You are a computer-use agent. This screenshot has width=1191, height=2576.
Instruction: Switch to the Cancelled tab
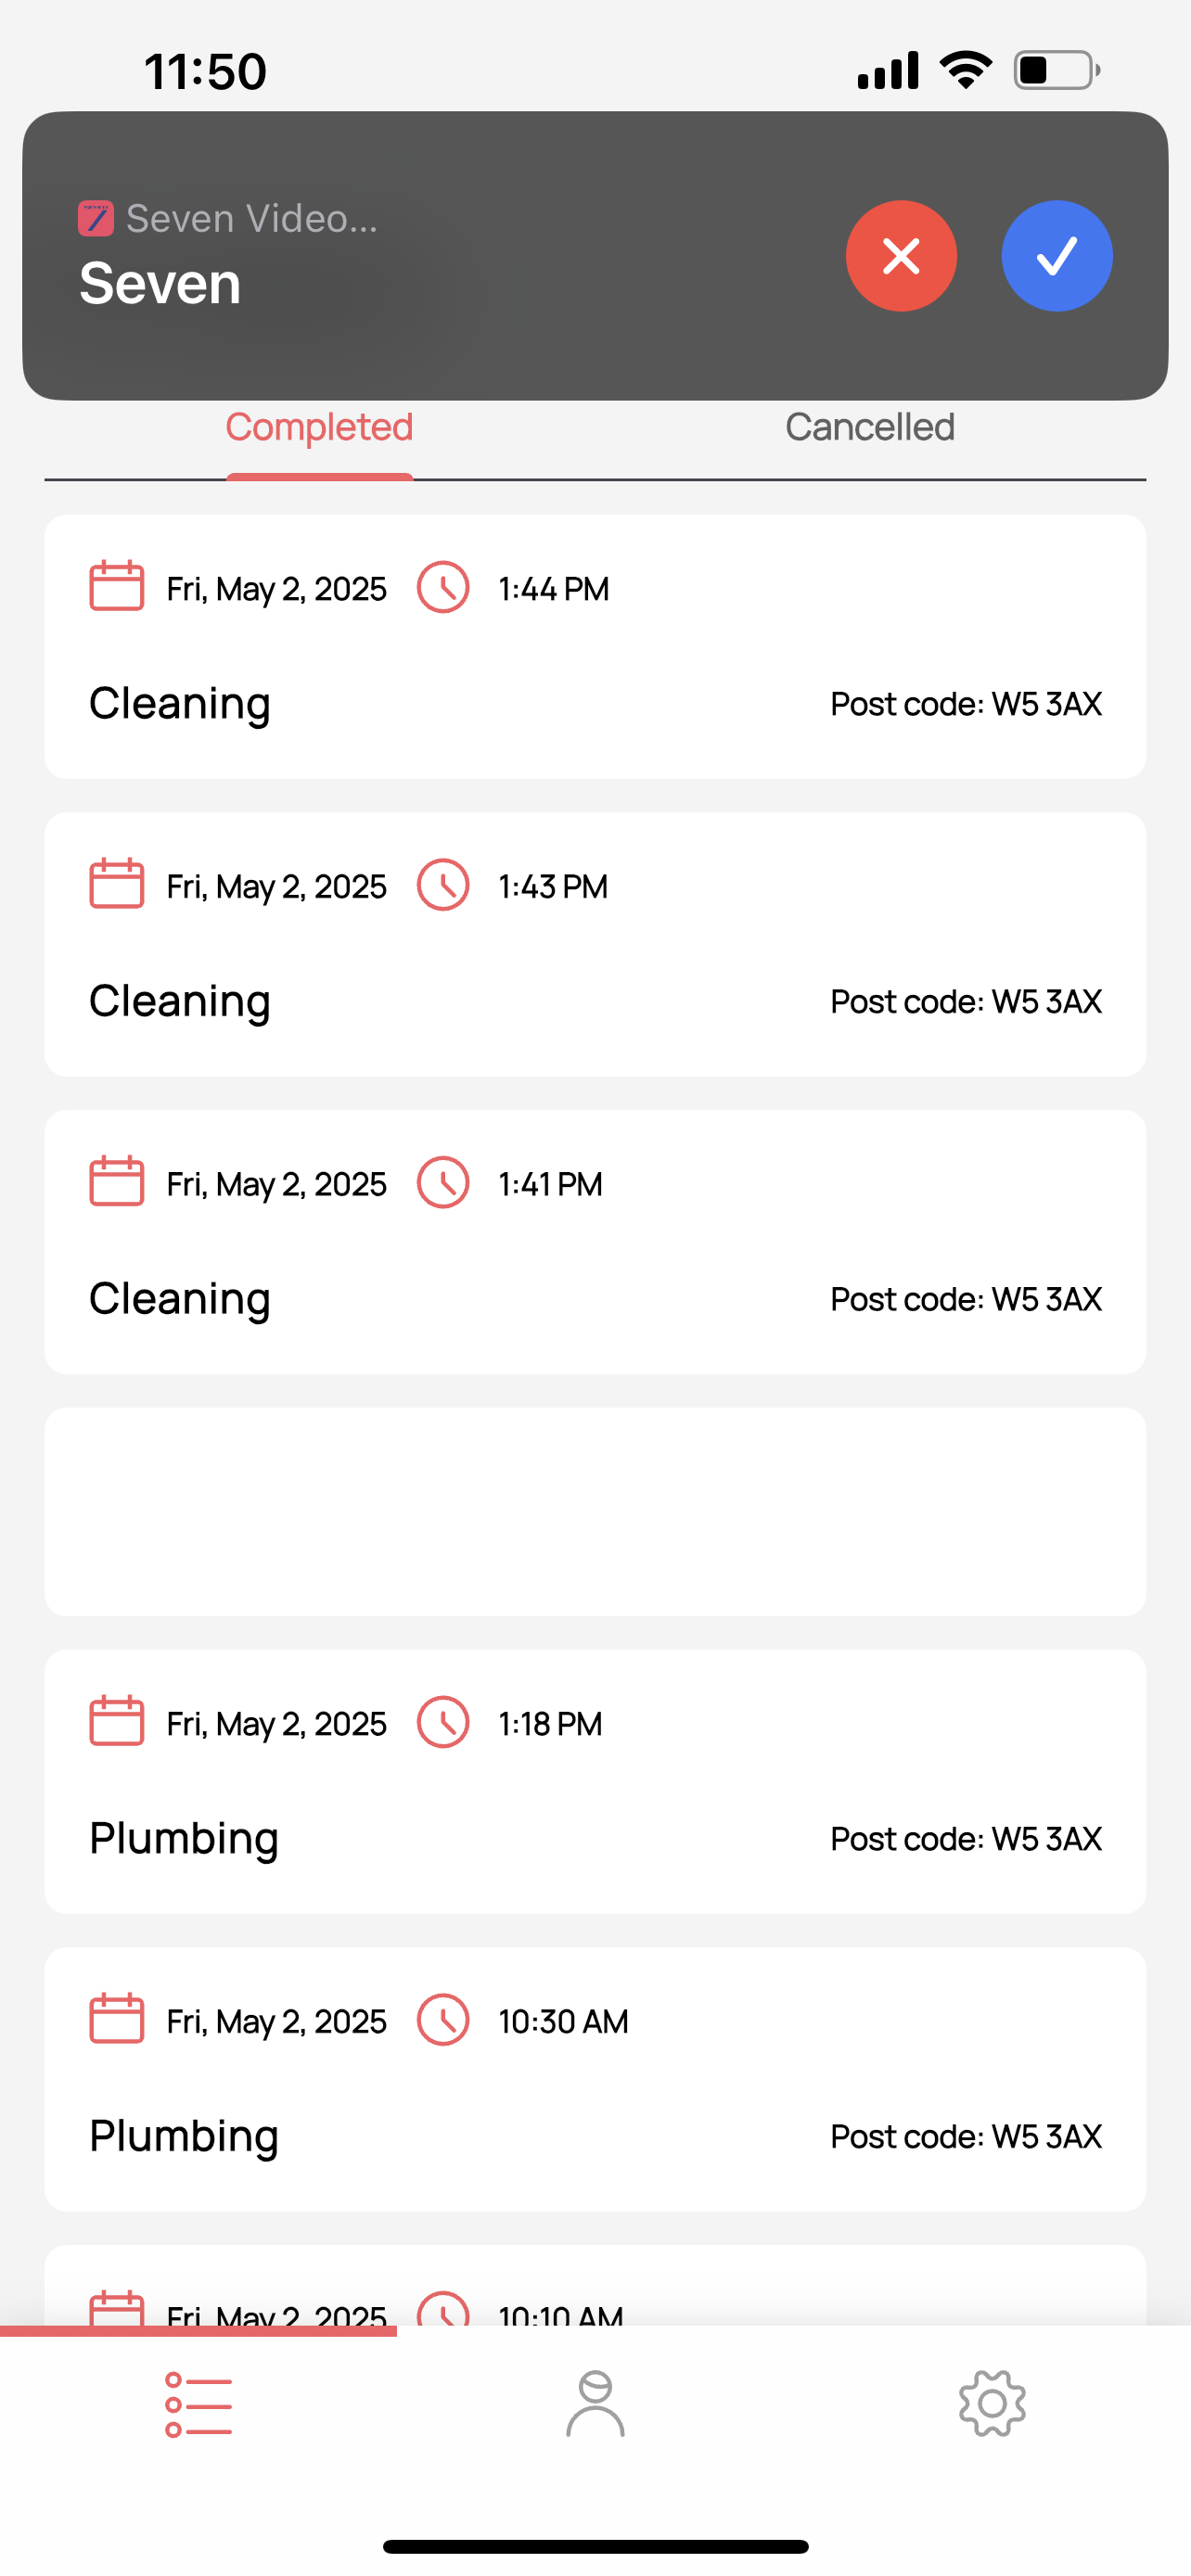[869, 428]
